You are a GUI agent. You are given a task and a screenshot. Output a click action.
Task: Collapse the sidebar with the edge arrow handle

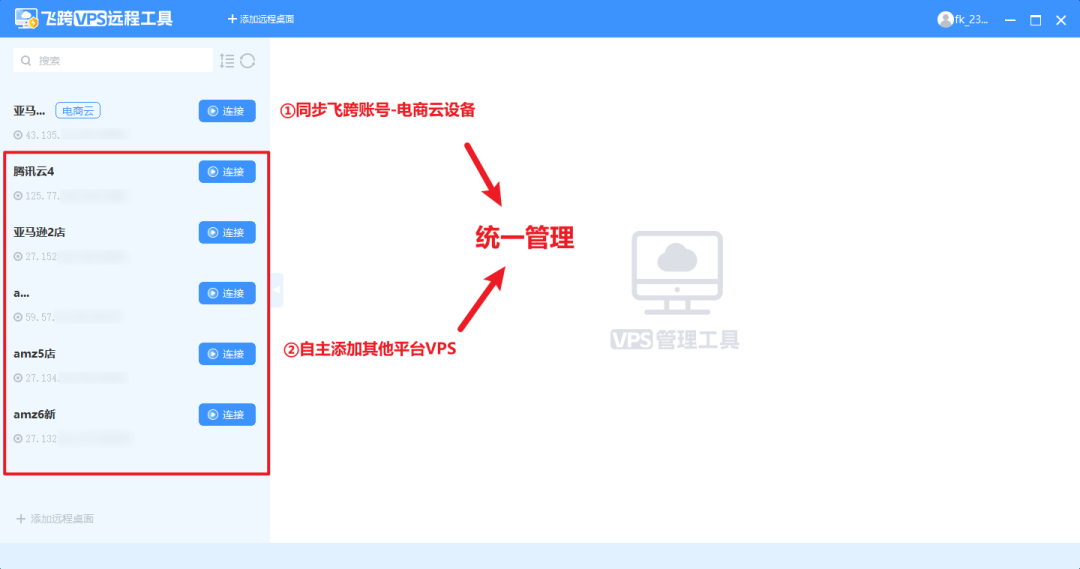[277, 290]
